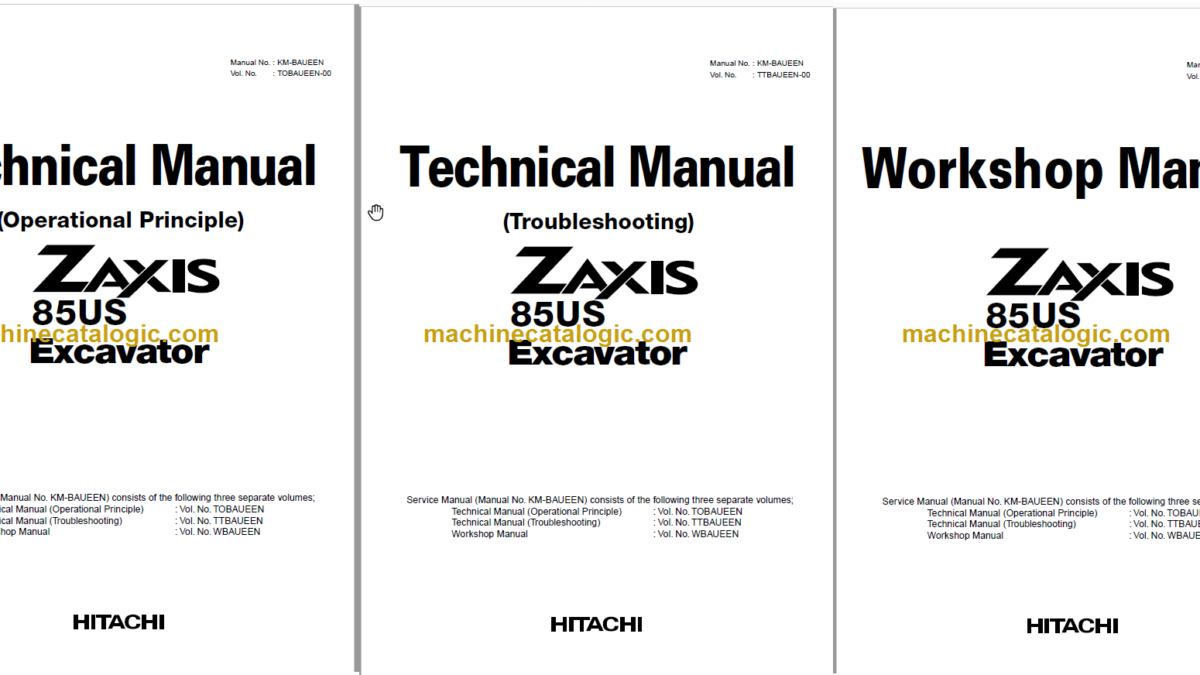Click 'Manual No. : KM-BAUEEN' on the Operational Principle page

(x=277, y=62)
